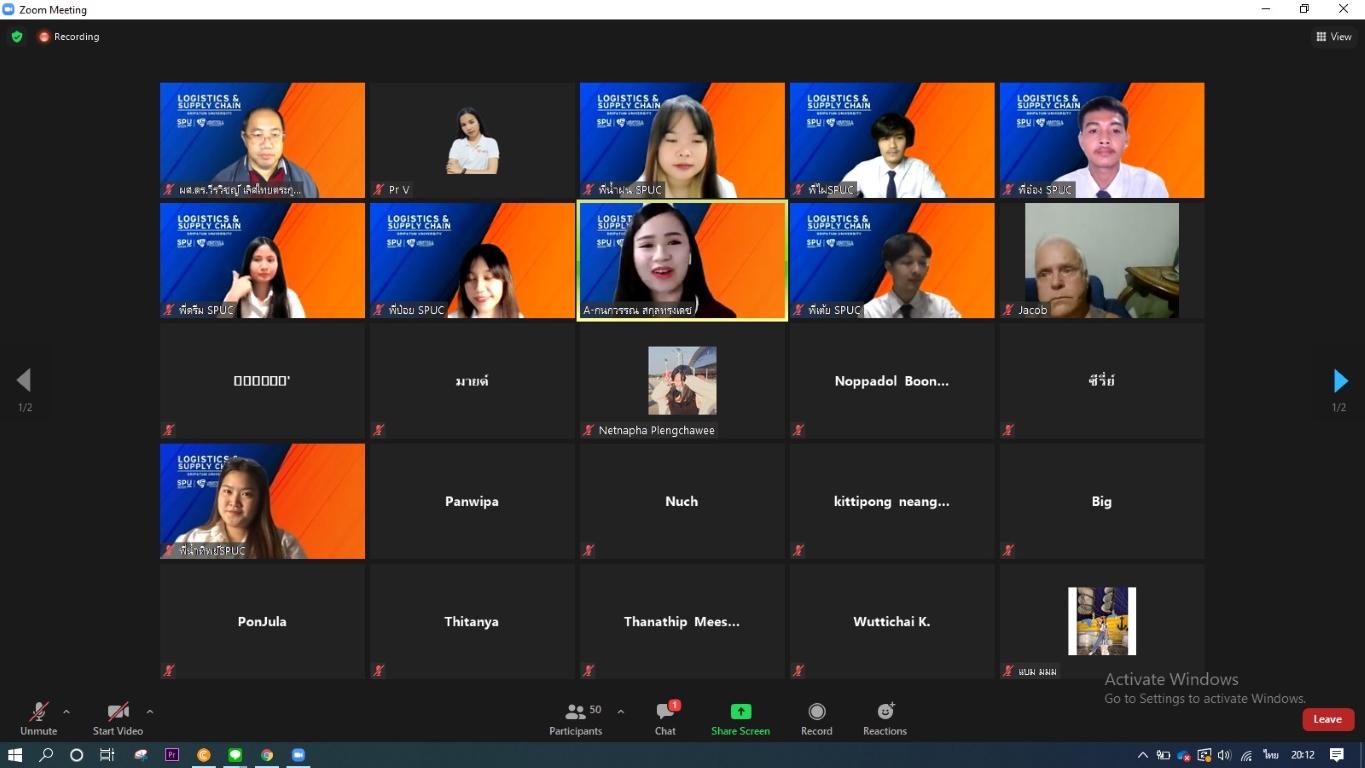Screen dimensions: 1365x768
Task: Click muted mic icon on Thitanya's tile
Action: click(379, 670)
